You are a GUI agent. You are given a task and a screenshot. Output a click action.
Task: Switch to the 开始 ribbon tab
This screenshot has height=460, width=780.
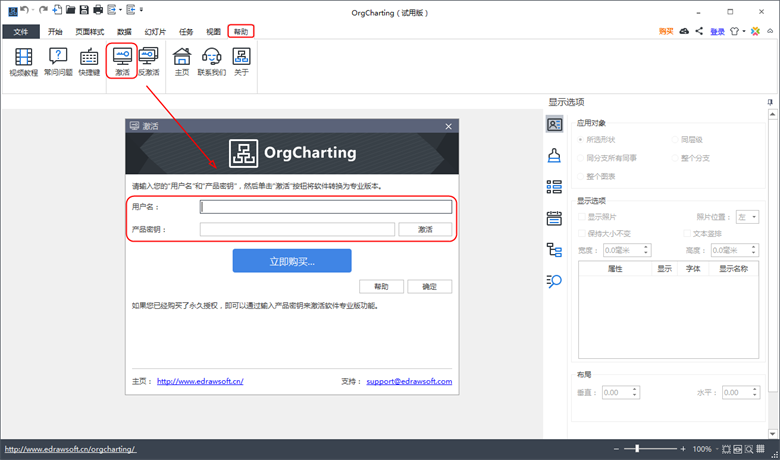(55, 32)
